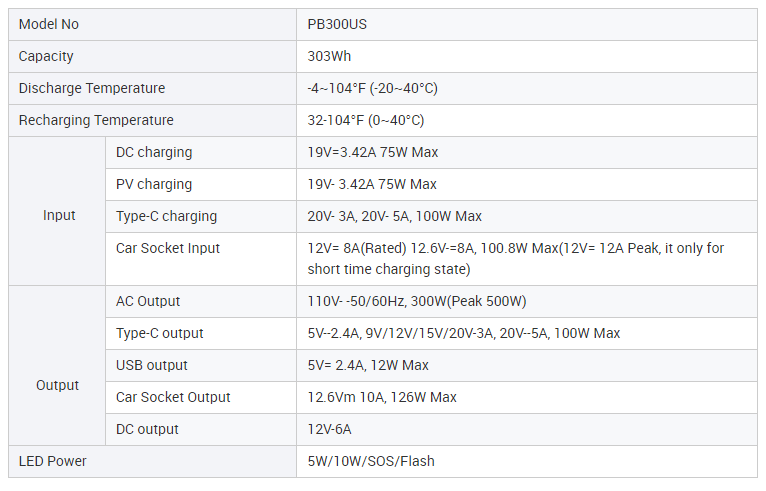
Task: Click the "Model No" label cell
Action: (x=49, y=24)
